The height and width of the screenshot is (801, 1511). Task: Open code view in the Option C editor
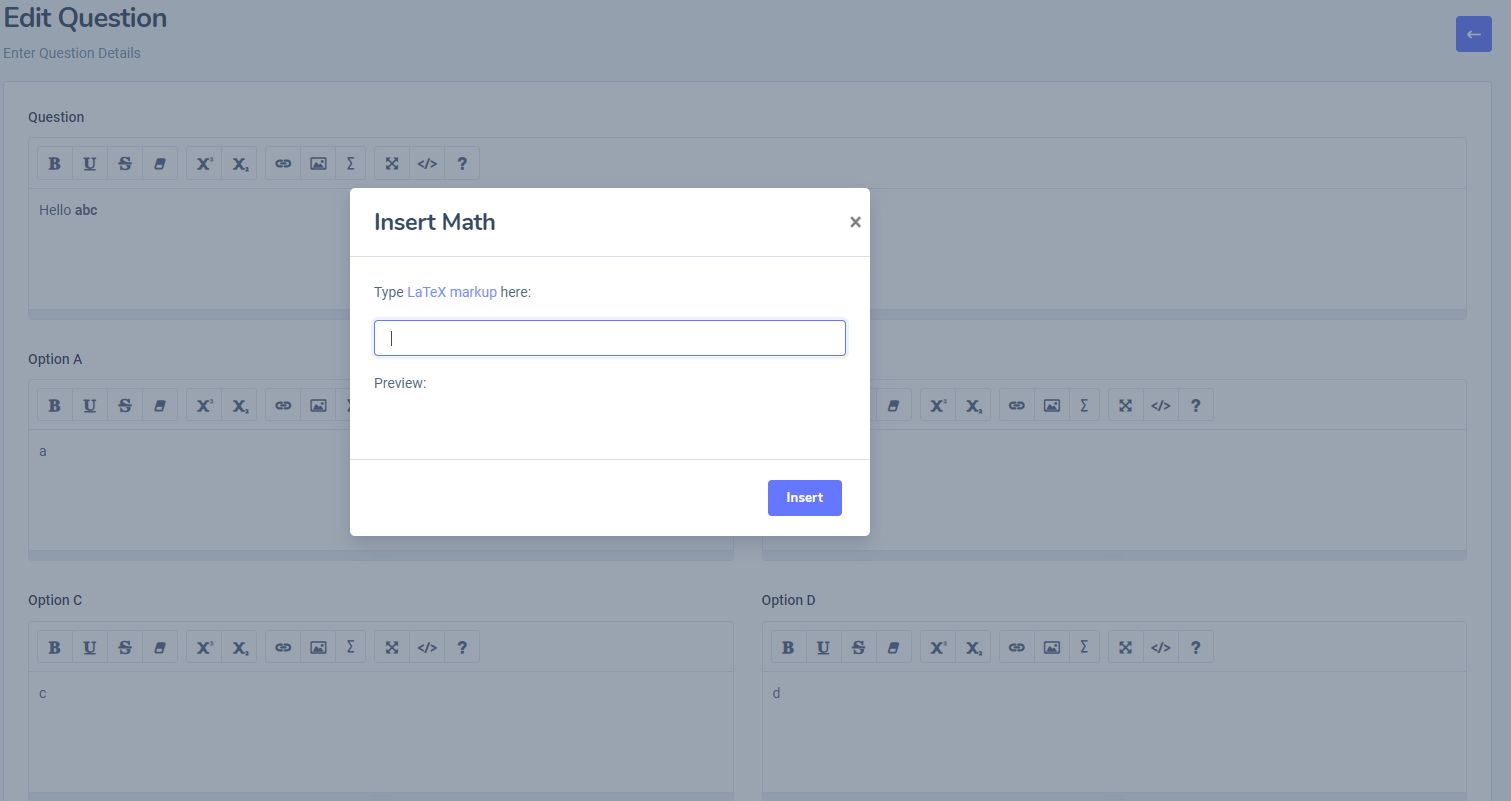coord(427,647)
